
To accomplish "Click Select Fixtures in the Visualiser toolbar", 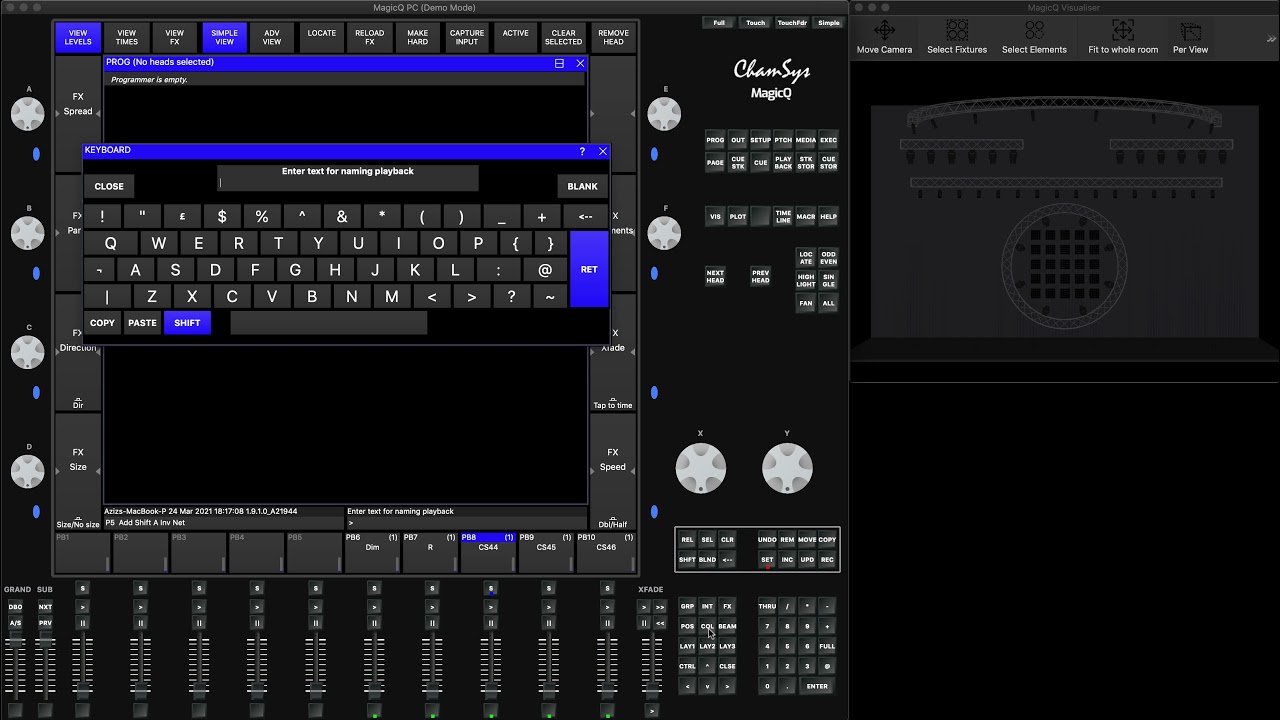I will [957, 37].
